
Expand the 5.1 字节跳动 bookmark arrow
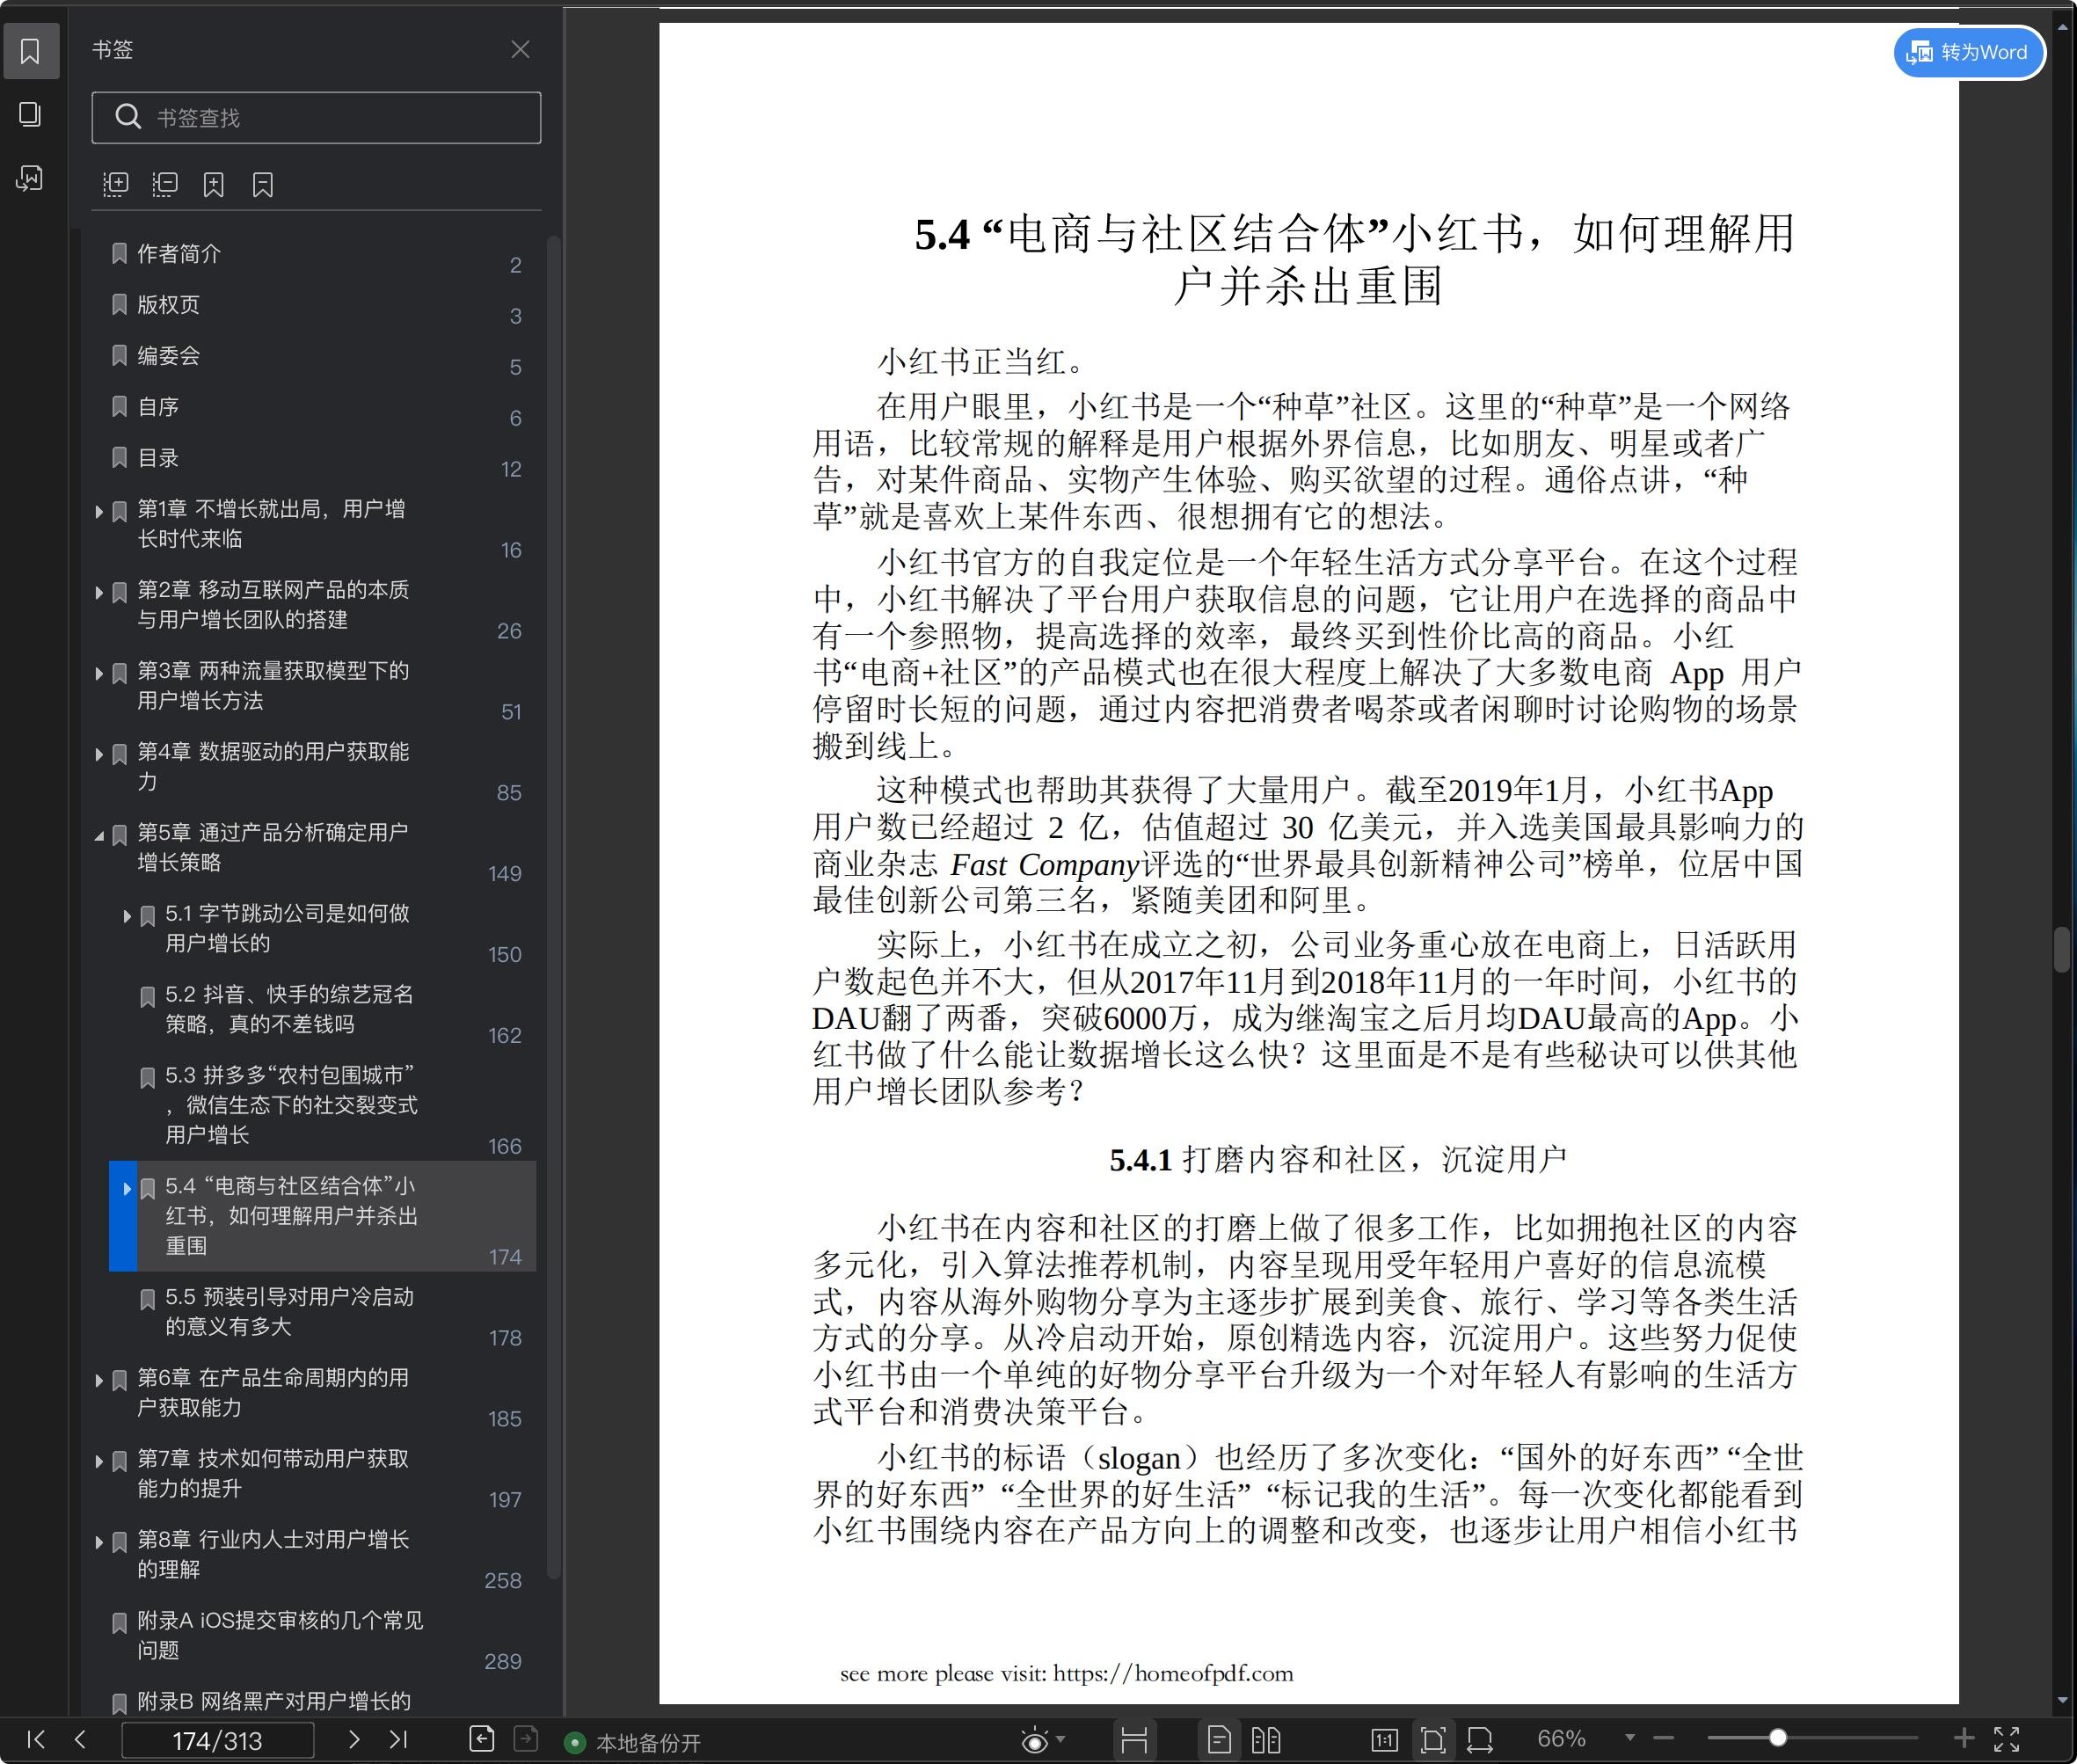click(x=127, y=916)
